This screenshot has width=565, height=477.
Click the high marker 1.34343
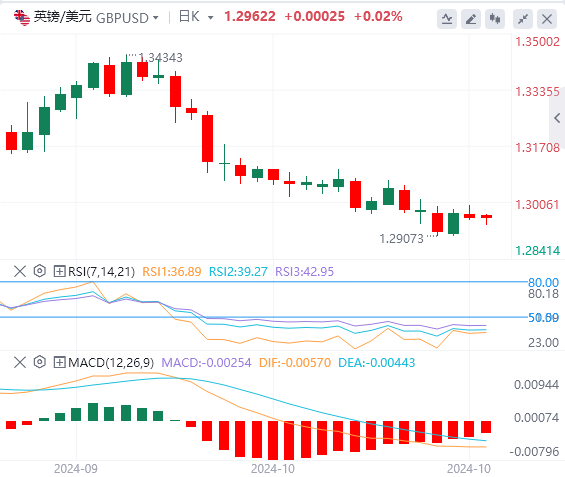(160, 58)
